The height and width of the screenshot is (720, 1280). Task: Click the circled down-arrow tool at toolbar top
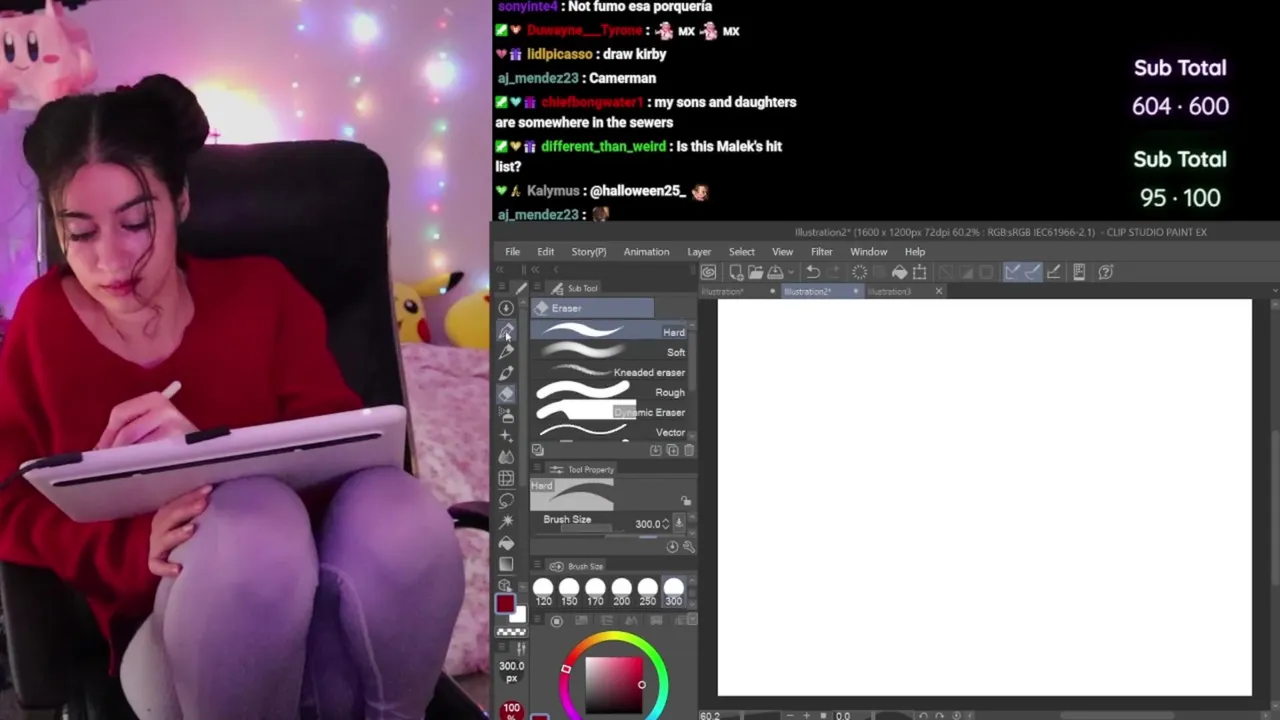[x=506, y=309]
